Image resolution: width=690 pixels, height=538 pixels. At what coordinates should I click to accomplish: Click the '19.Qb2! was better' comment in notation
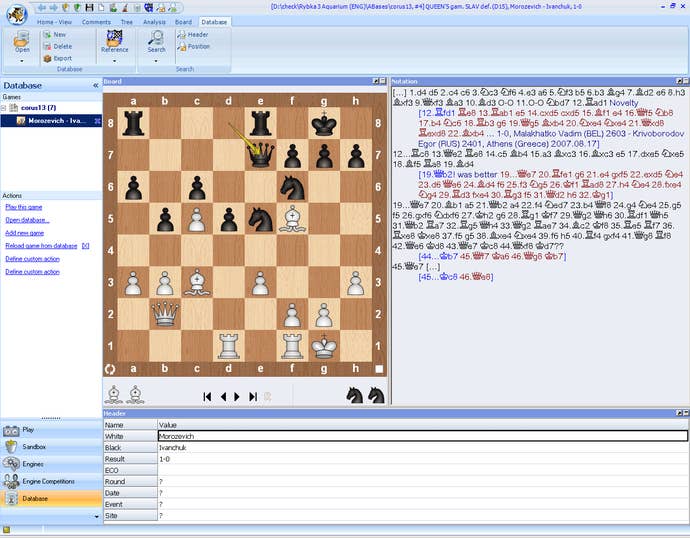click(x=458, y=174)
